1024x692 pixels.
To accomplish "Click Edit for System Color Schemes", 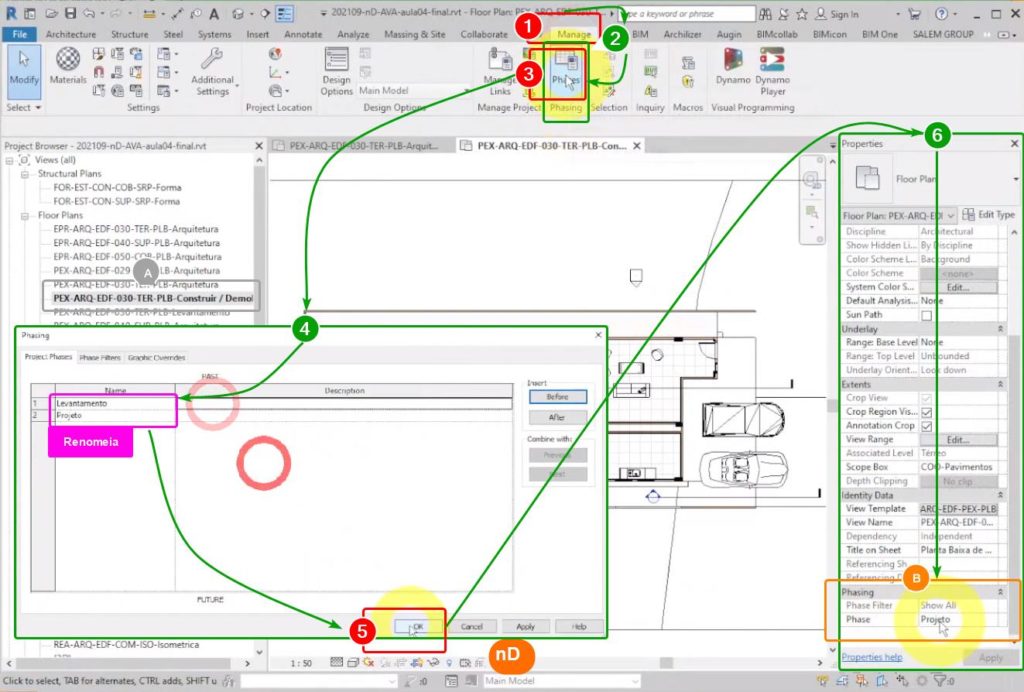I will click(x=958, y=287).
